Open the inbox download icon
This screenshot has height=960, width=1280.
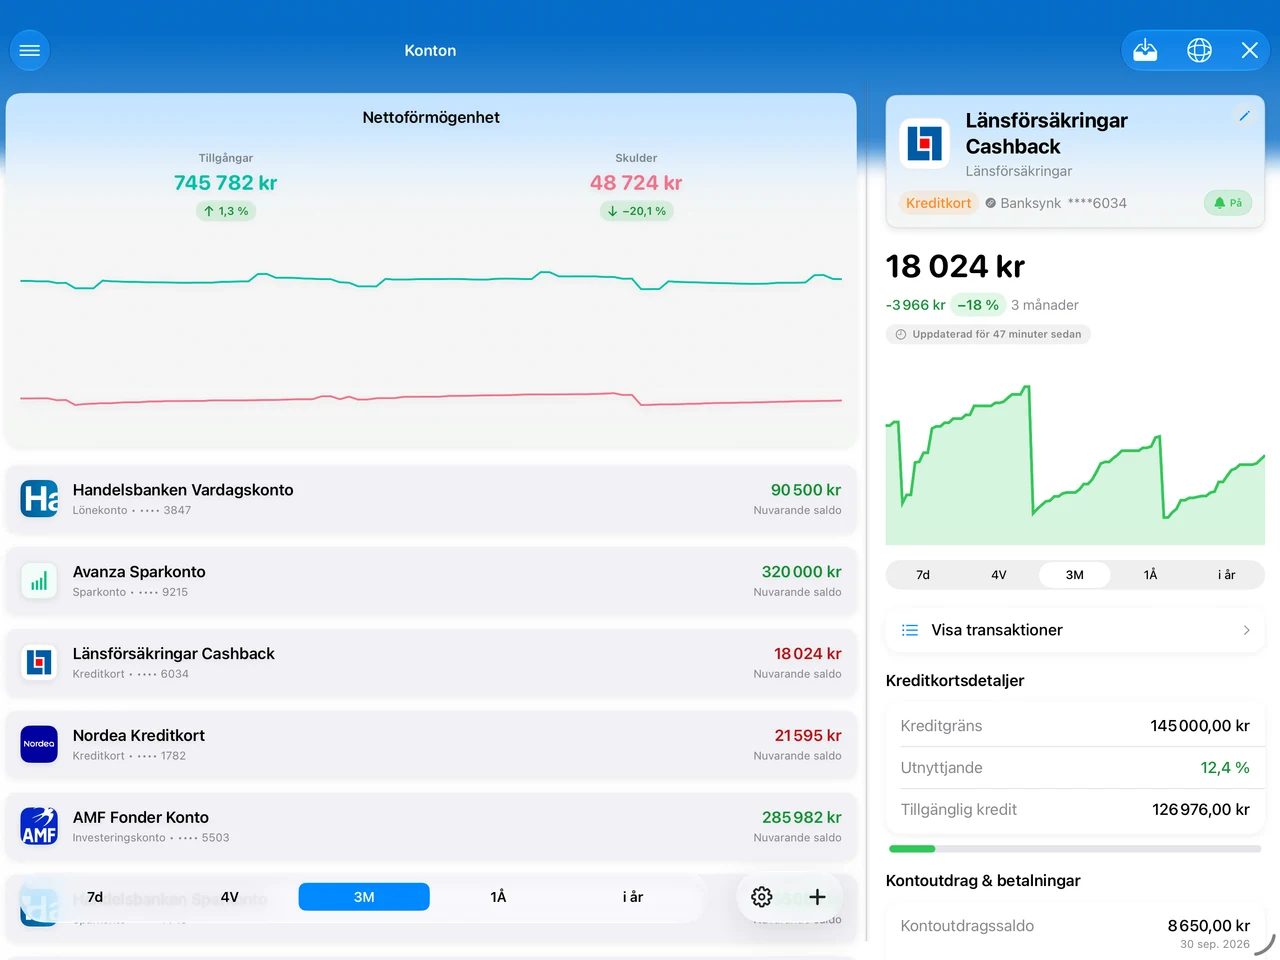[1145, 50]
